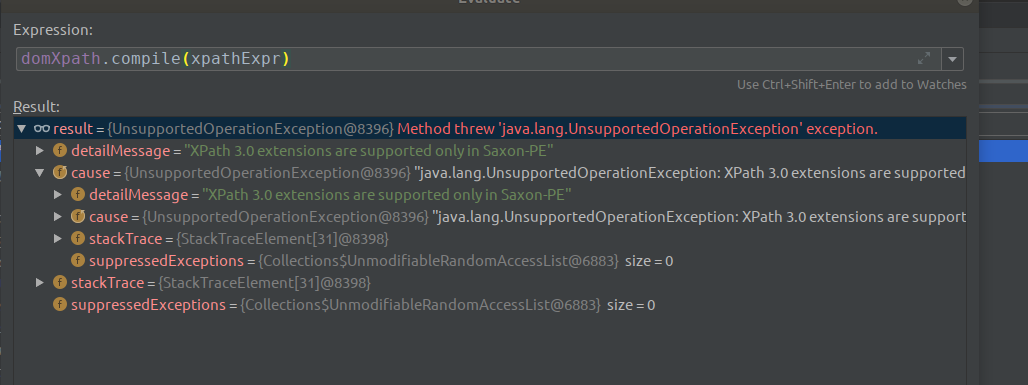Expand the nested detailMessage node under cause
This screenshot has height=385, width=1028.
(x=58, y=195)
